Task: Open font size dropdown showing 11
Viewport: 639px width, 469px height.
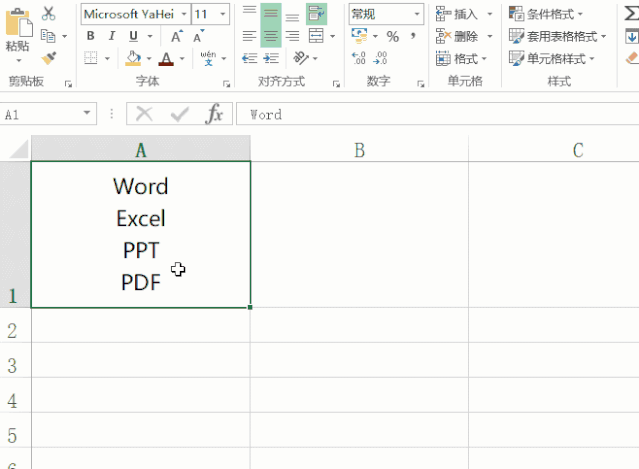Action: 223,14
